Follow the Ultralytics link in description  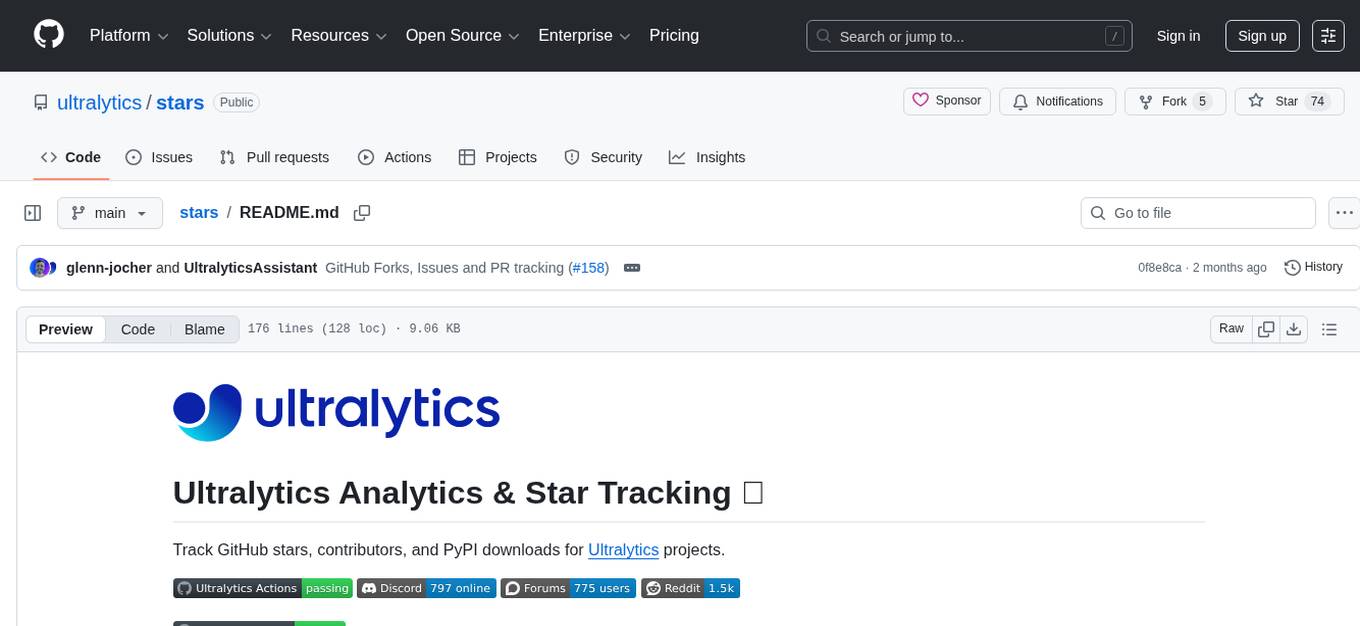click(x=623, y=550)
